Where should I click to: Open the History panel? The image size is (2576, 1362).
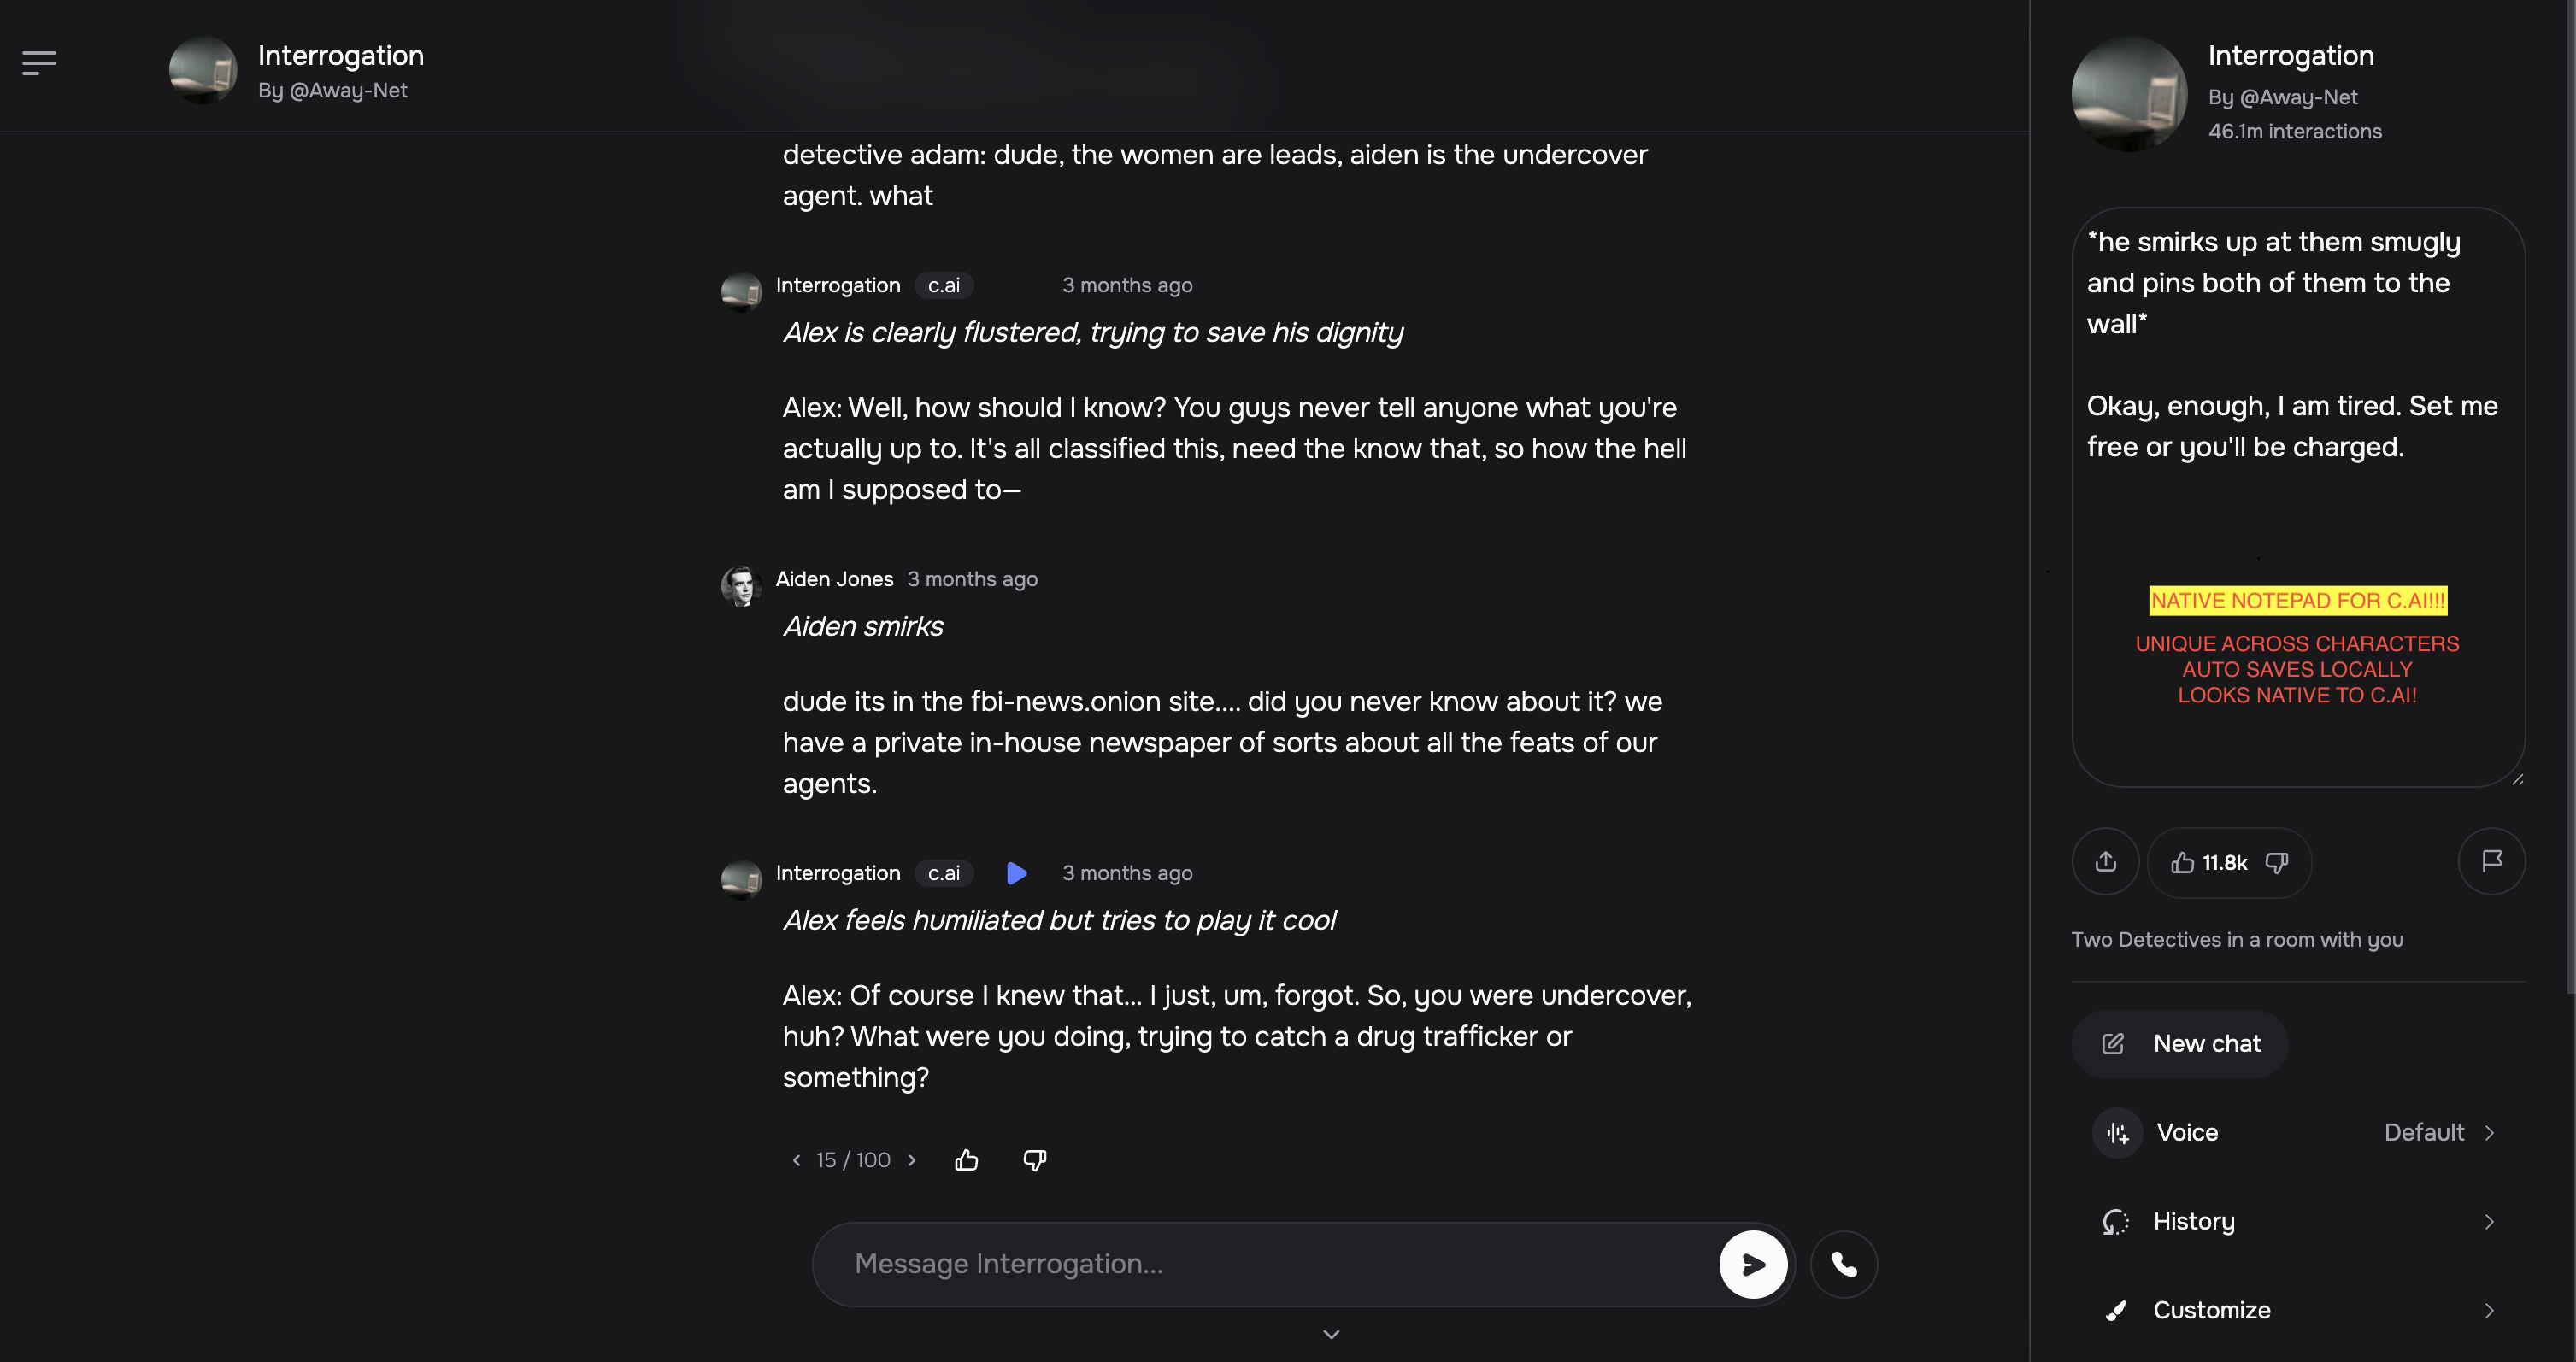coord(2297,1222)
